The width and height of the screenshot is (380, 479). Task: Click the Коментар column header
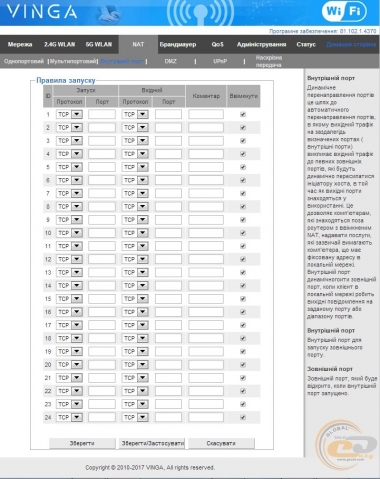click(206, 96)
